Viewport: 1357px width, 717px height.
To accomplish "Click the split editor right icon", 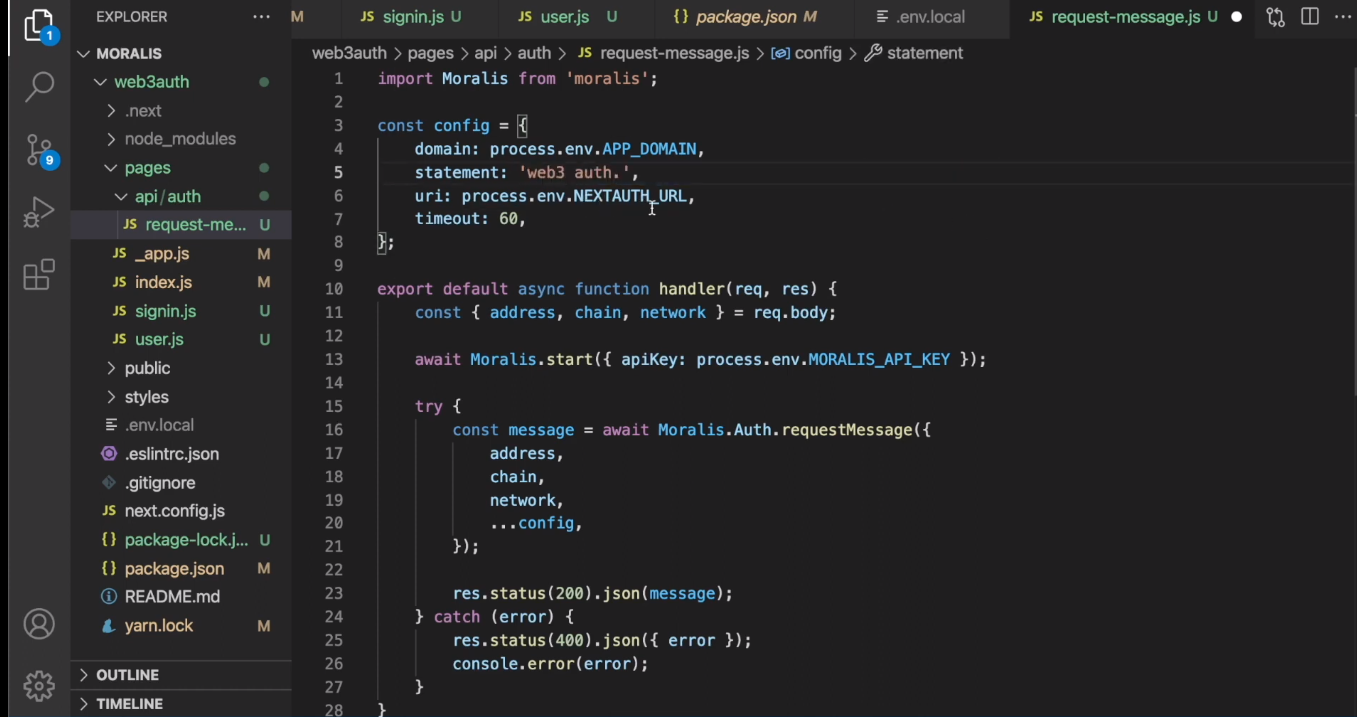I will 1309,17.
